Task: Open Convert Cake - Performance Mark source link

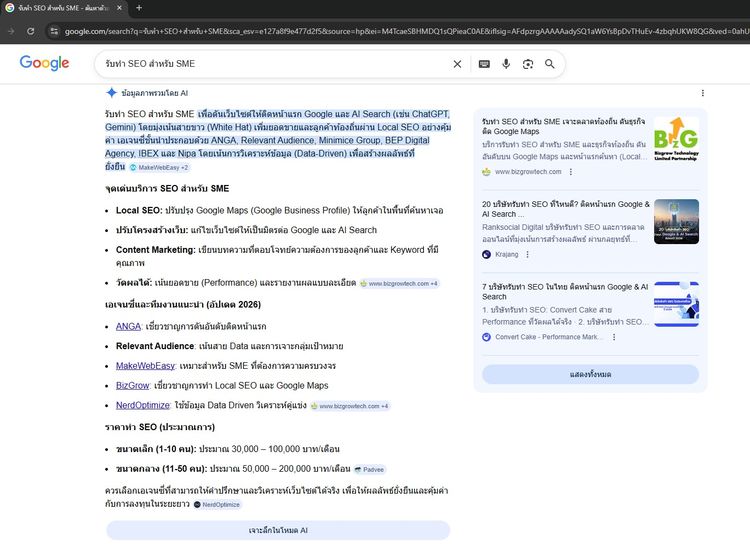Action: point(547,337)
